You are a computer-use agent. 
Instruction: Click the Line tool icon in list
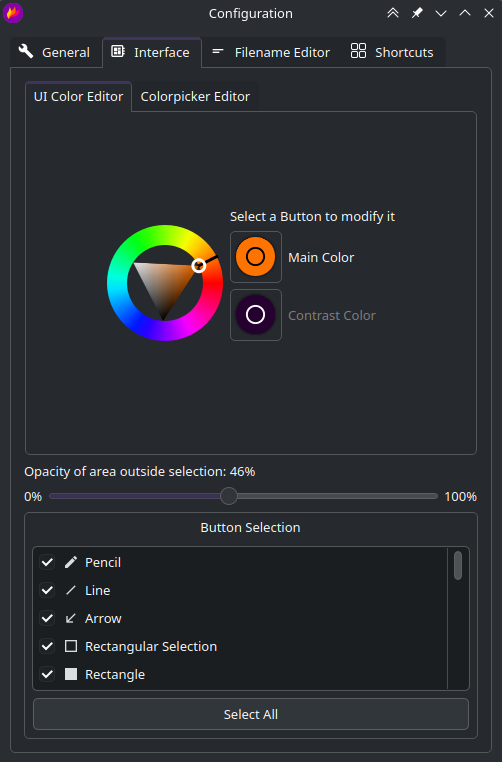click(x=71, y=590)
